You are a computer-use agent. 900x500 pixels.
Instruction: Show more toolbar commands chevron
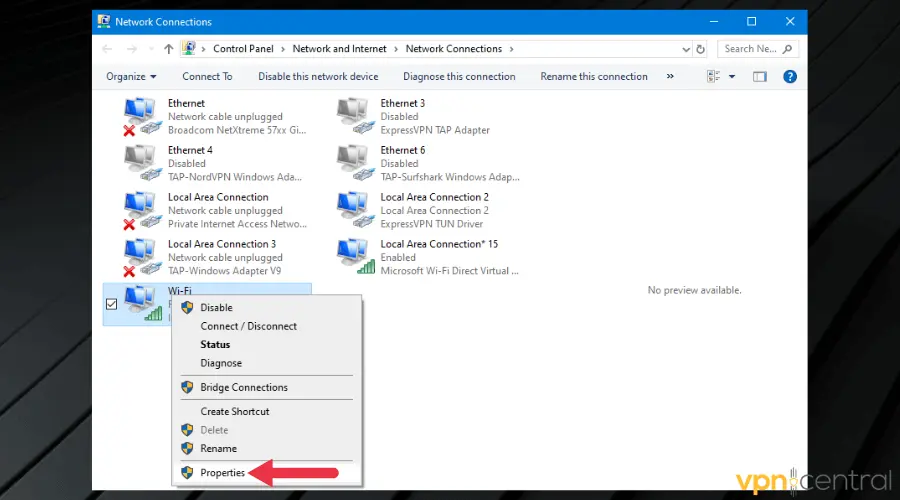670,76
